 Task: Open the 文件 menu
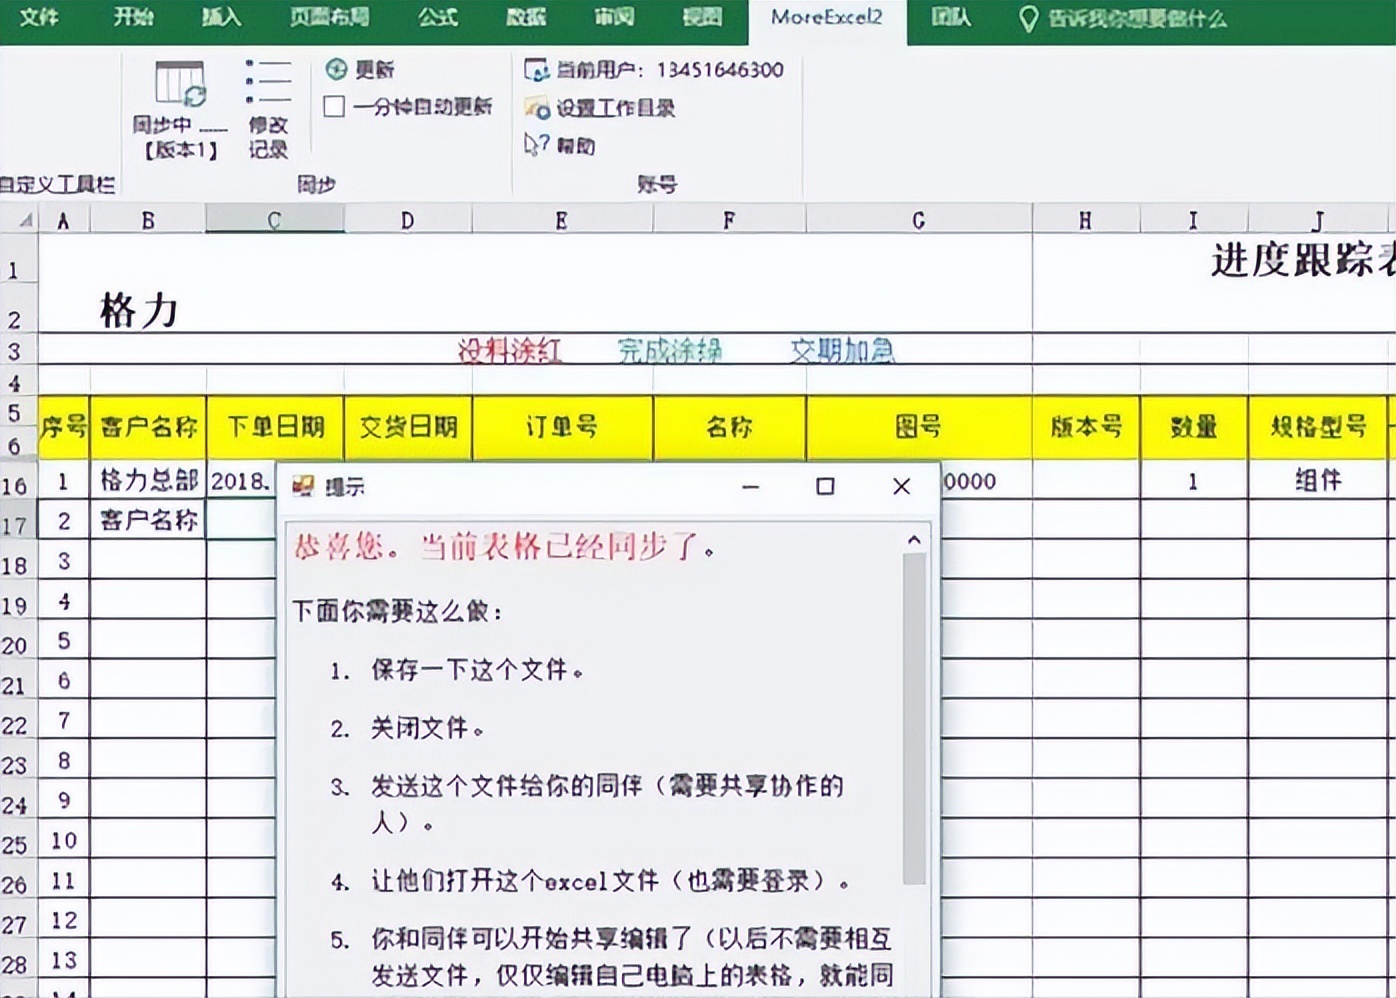39,18
